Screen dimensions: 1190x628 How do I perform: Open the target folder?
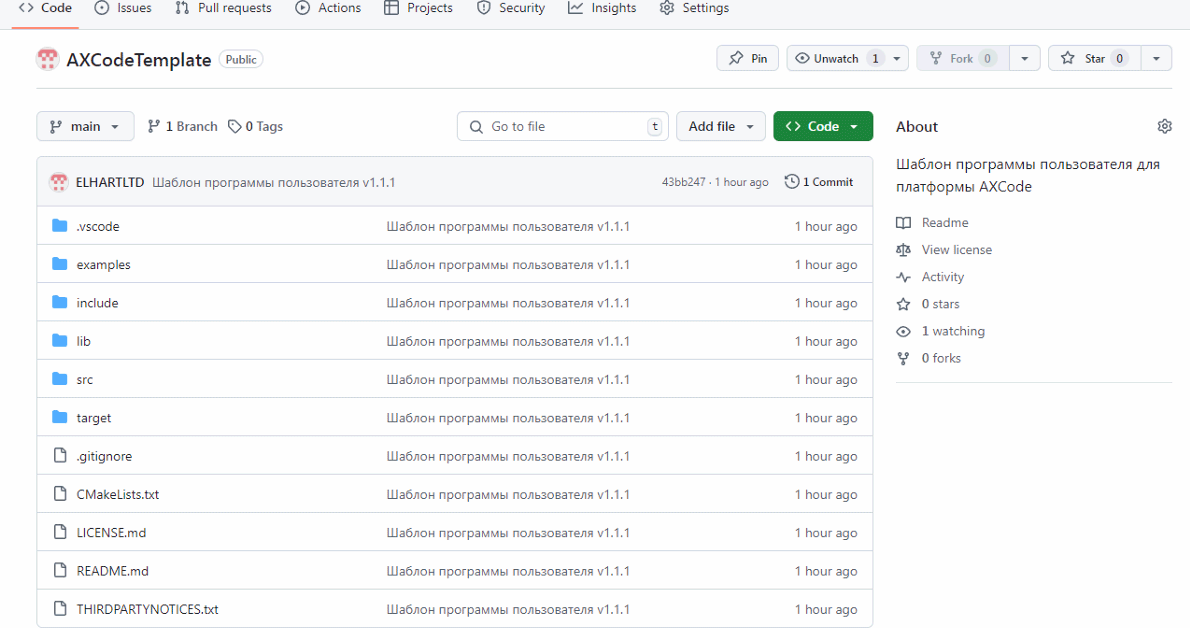[94, 418]
